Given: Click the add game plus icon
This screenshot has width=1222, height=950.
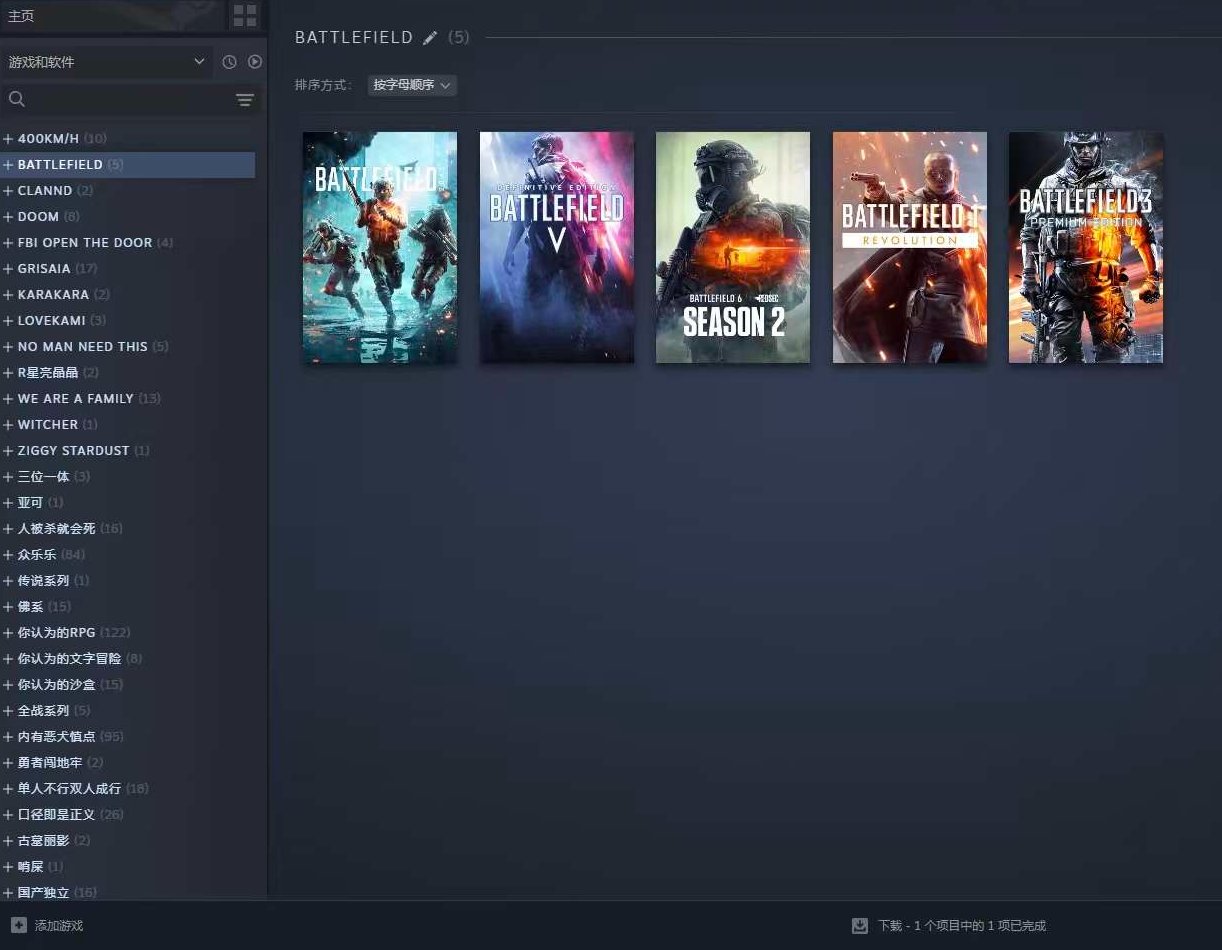Looking at the screenshot, I should 19,925.
